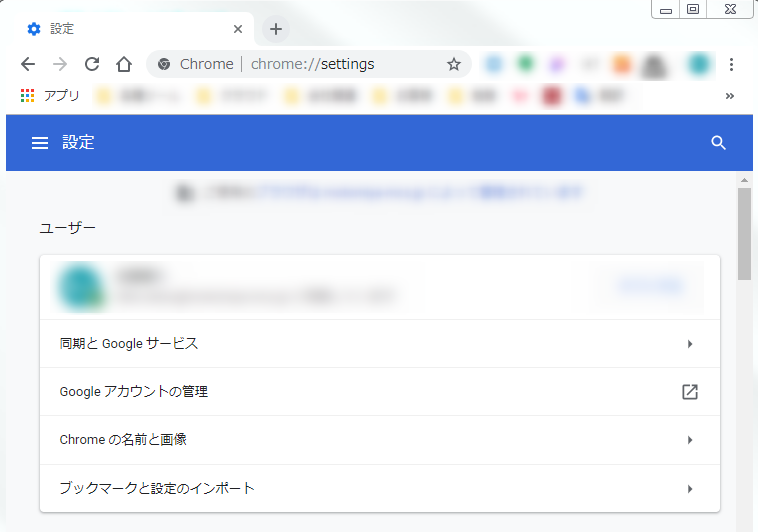This screenshot has width=758, height=532.
Task: Click the settings page scrollbar thumb
Action: 744,234
